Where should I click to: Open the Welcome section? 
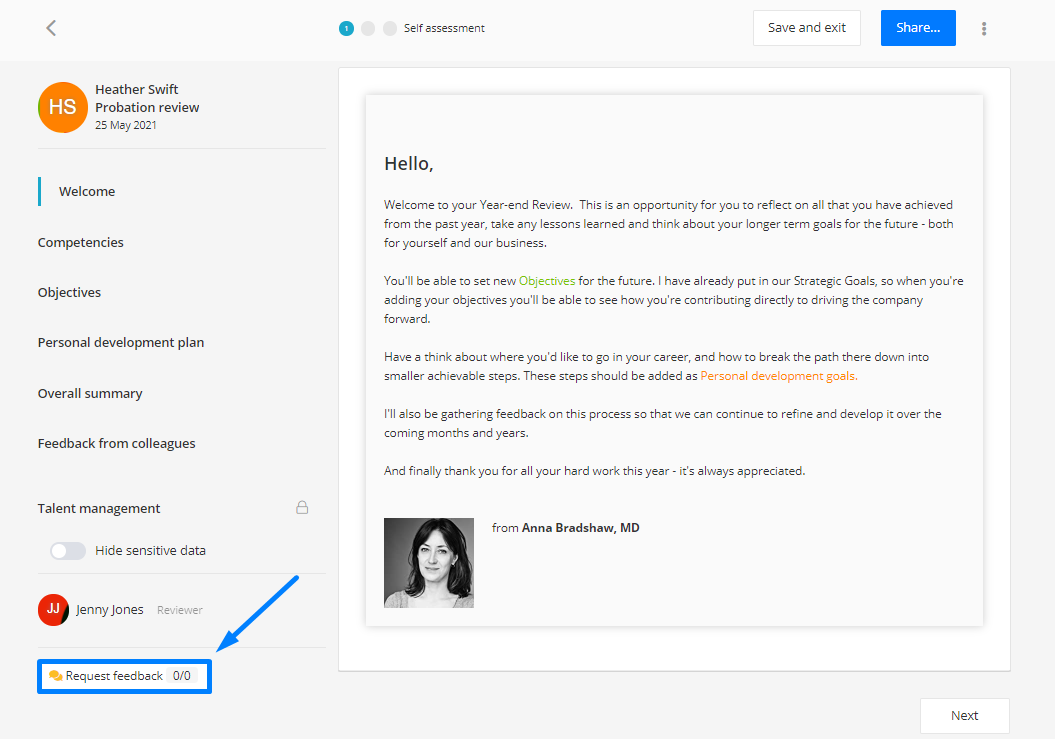coord(87,191)
